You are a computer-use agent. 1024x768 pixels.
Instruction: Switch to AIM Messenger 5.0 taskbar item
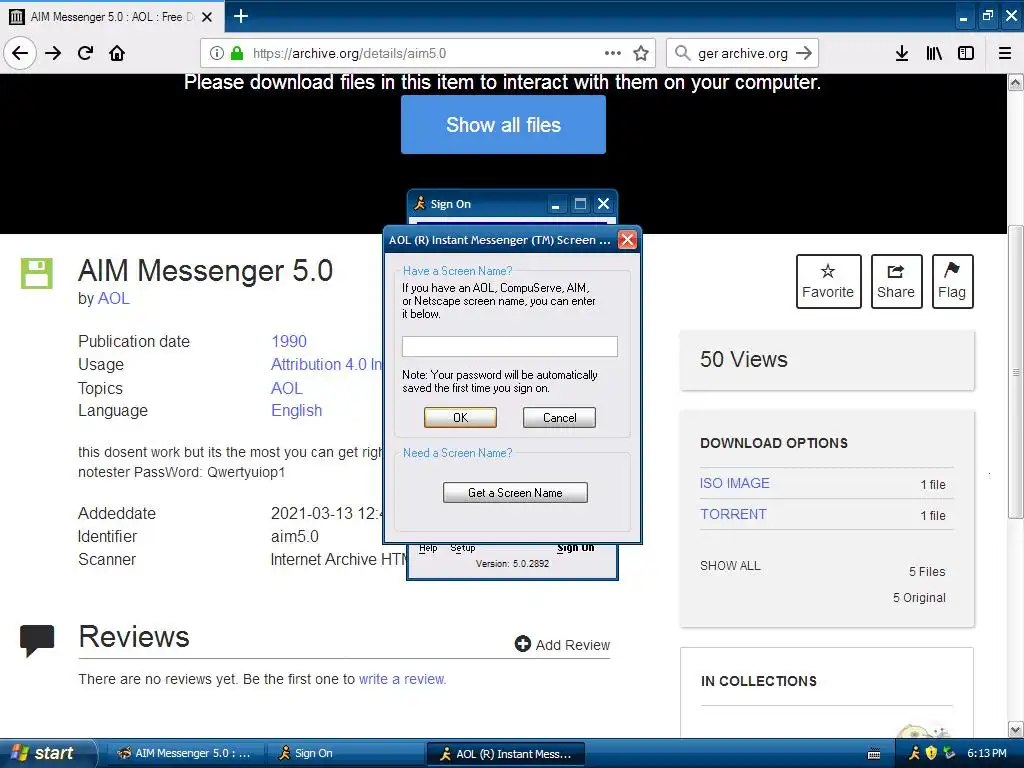184,754
